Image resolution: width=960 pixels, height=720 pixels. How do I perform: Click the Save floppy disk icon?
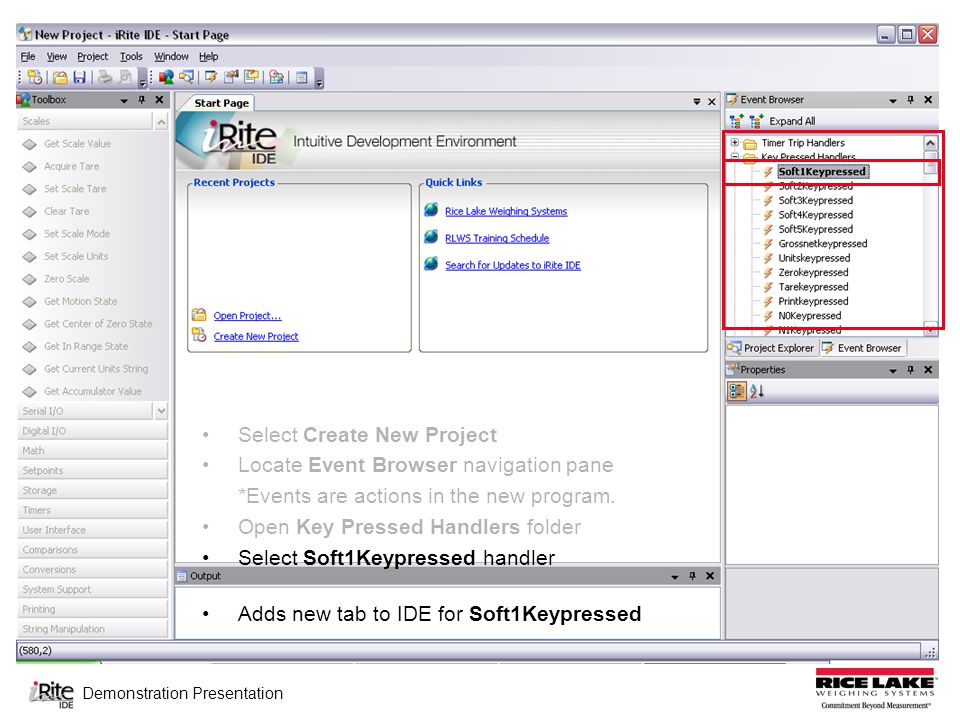(x=80, y=77)
